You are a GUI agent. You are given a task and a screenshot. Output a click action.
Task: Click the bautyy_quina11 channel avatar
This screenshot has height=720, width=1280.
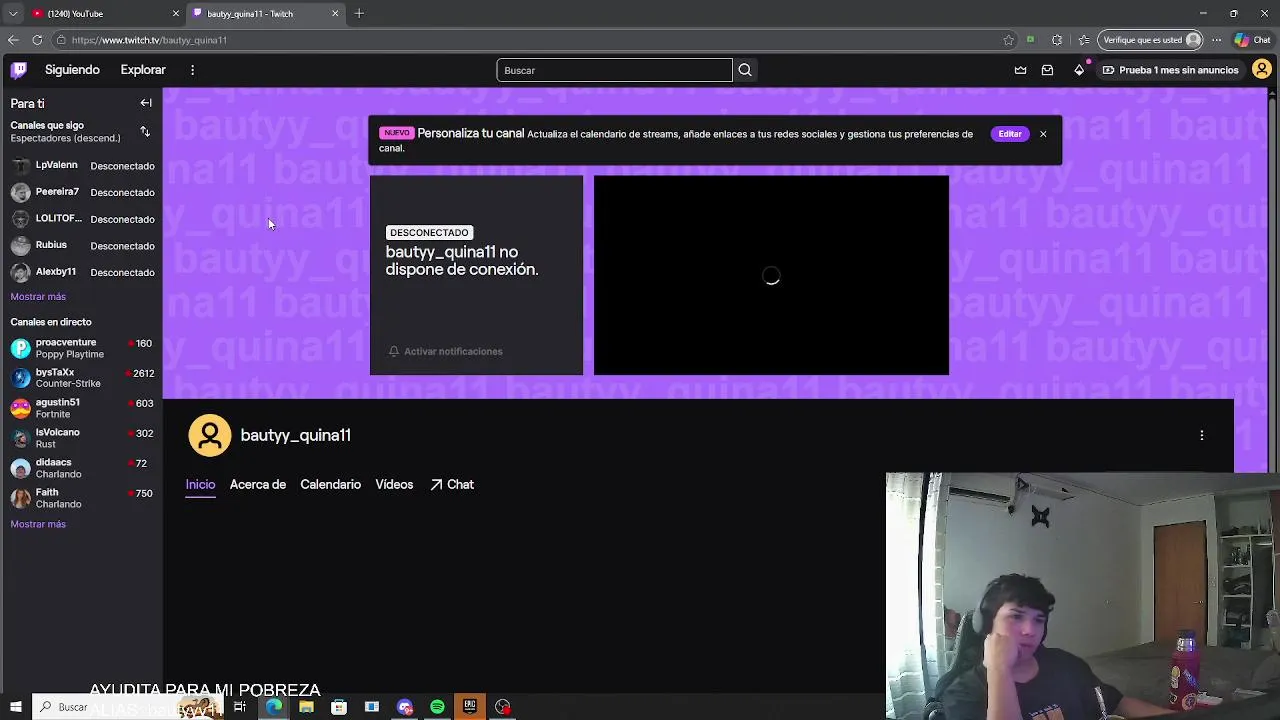click(x=210, y=435)
